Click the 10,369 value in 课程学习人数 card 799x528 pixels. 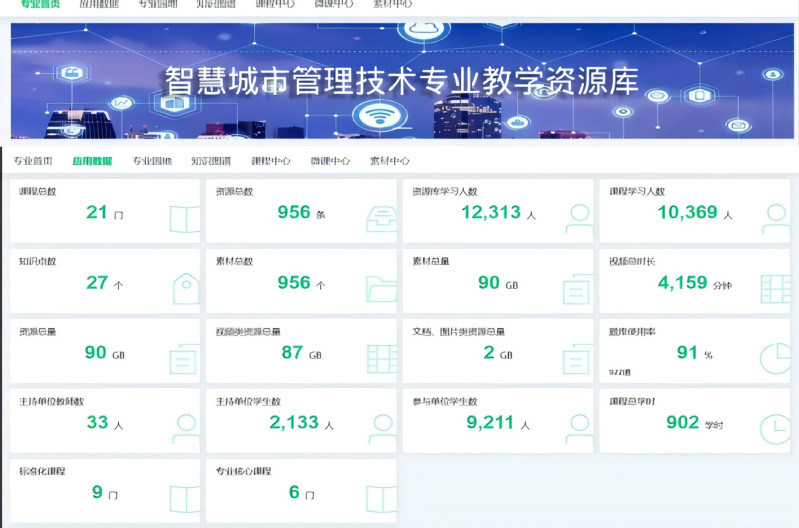(687, 212)
